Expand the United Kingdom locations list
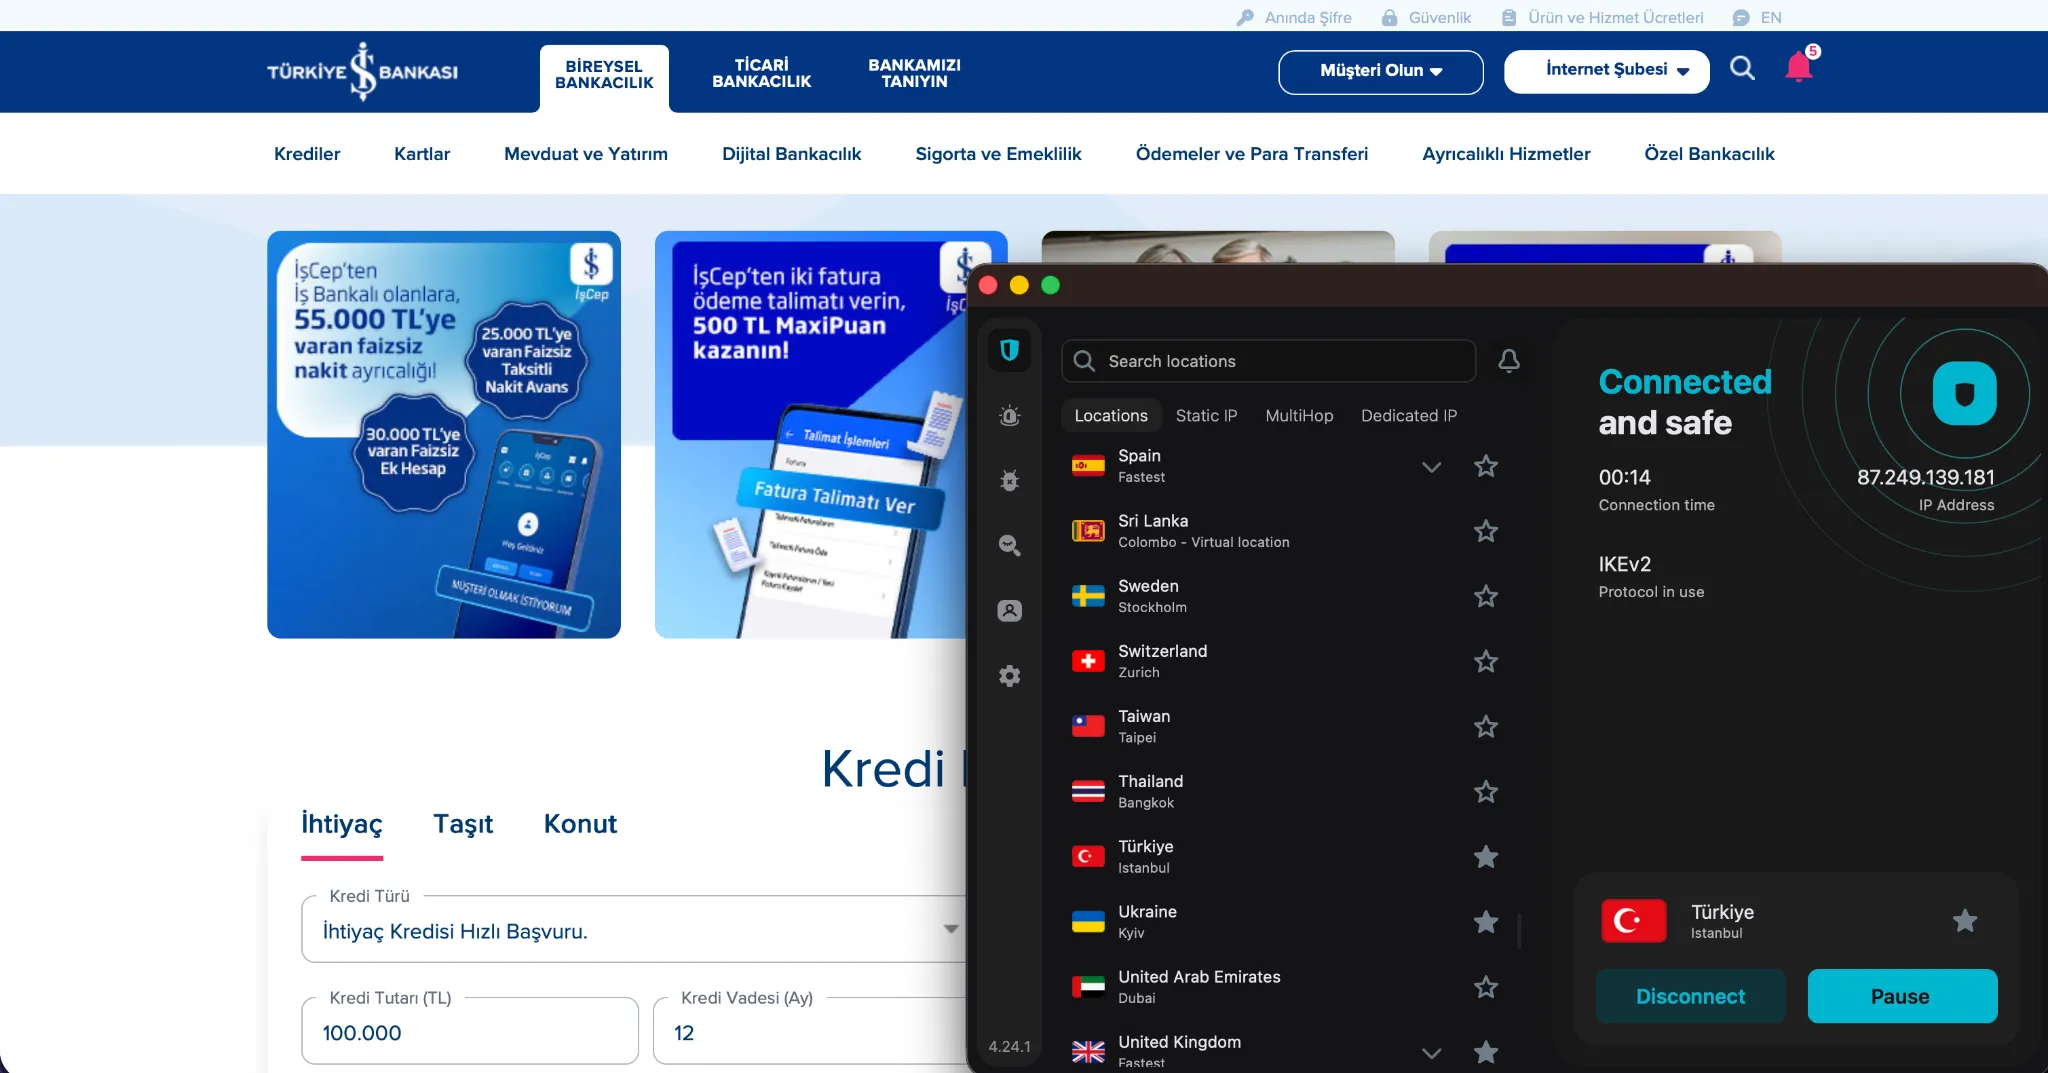The height and width of the screenshot is (1073, 2048). tap(1432, 1052)
